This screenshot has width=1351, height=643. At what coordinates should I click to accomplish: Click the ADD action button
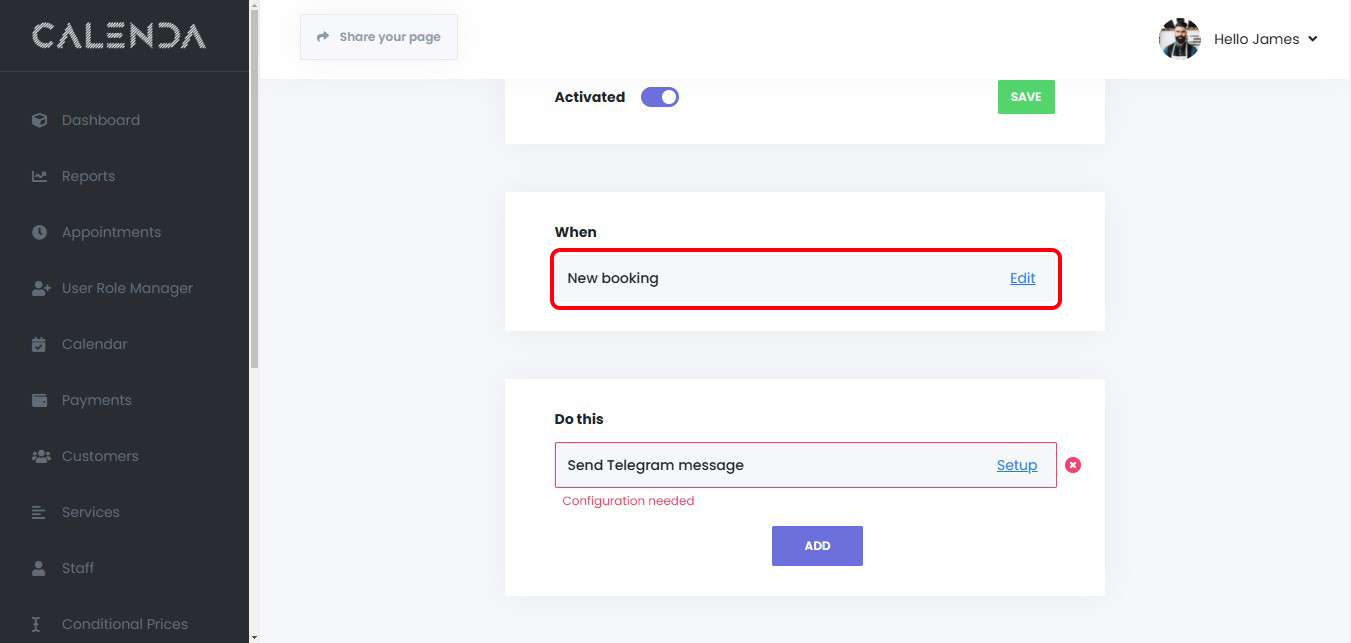(x=817, y=546)
